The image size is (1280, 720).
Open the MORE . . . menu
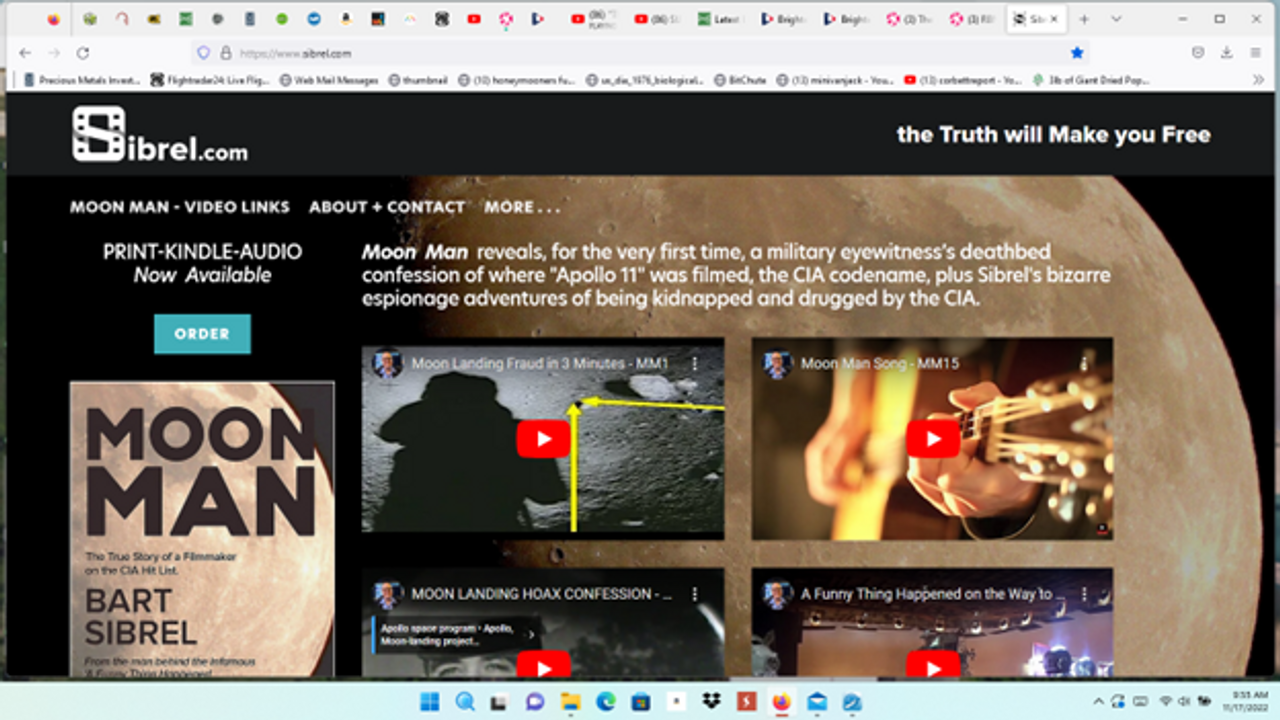522,207
